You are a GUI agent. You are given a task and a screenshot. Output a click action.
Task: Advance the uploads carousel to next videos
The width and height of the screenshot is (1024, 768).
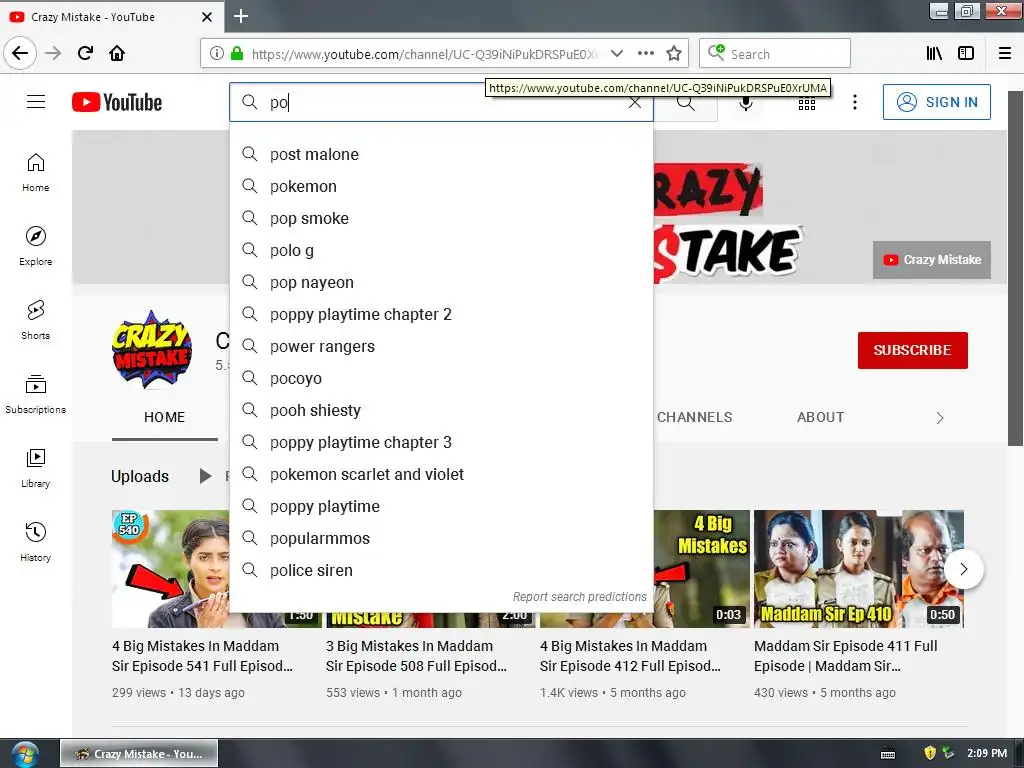click(x=963, y=569)
